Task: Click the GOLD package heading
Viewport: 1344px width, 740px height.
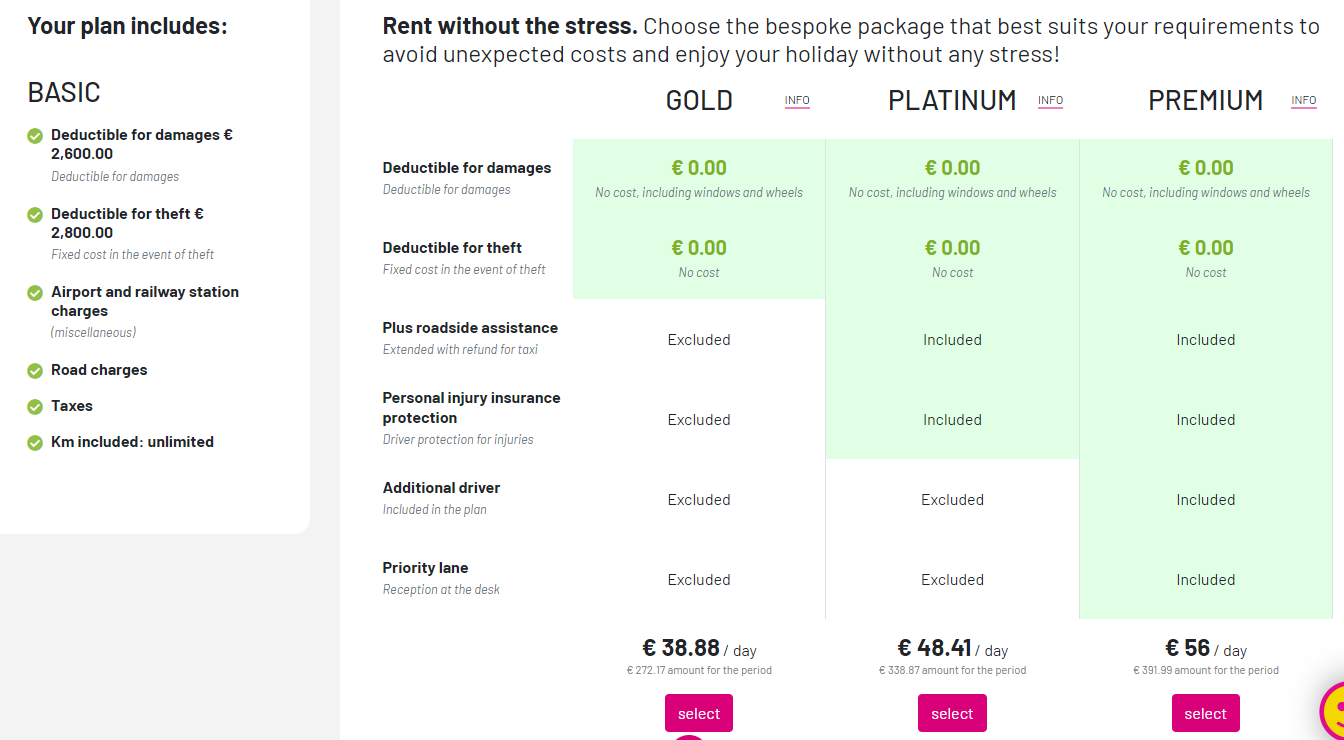Action: [699, 101]
